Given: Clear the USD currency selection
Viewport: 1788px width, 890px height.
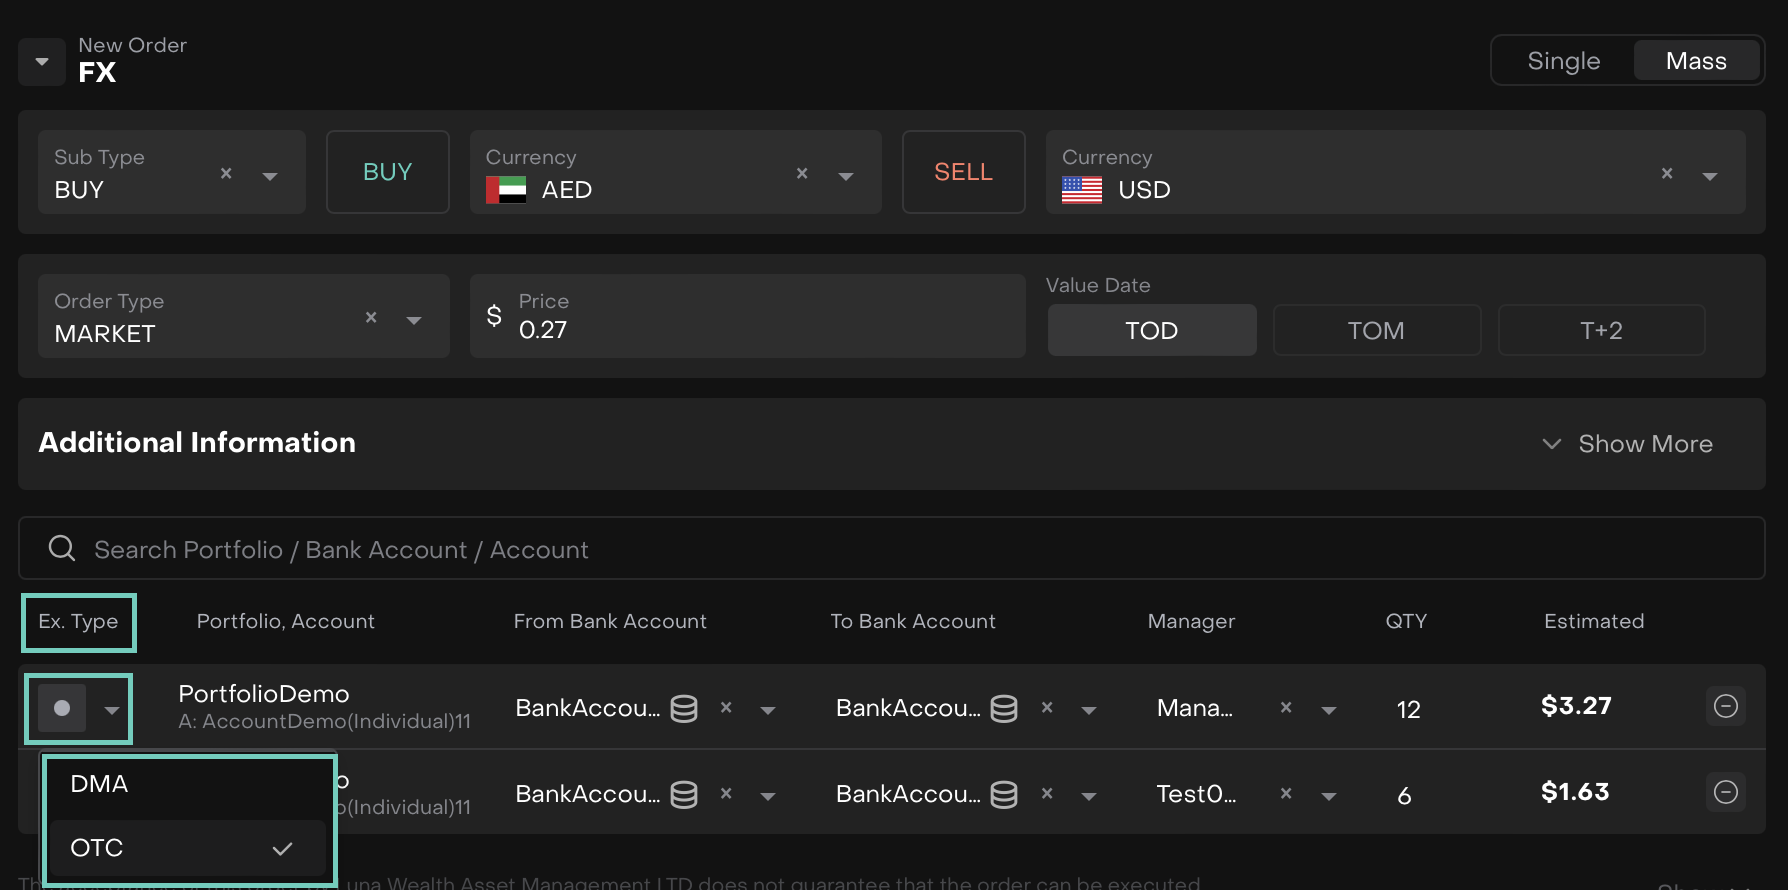Looking at the screenshot, I should tap(1666, 173).
